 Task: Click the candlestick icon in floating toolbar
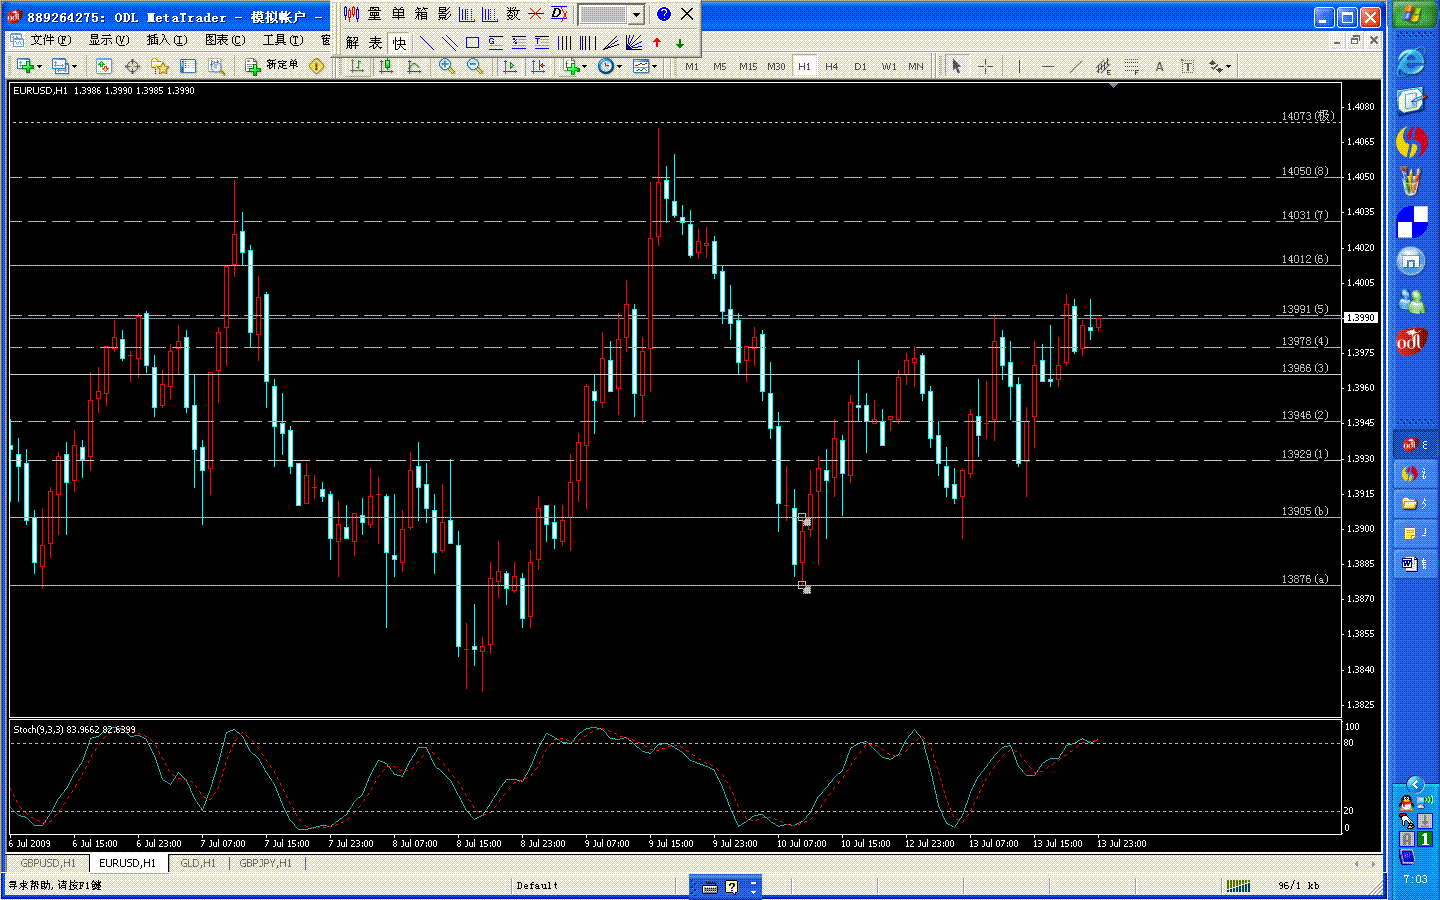click(x=351, y=14)
